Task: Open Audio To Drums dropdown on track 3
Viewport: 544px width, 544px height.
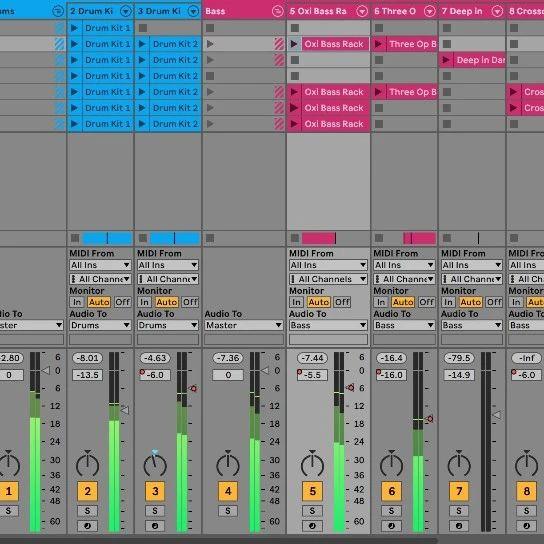Action: tap(168, 325)
